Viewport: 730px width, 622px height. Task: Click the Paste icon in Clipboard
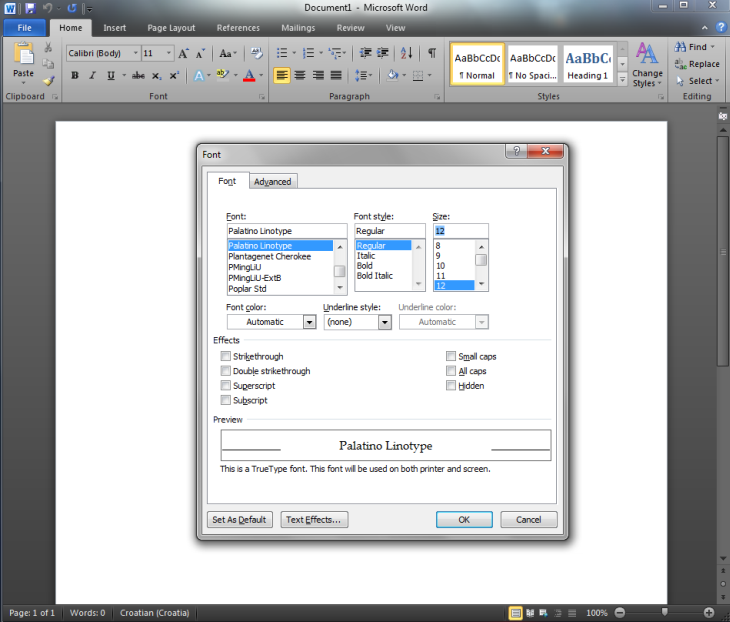point(23,58)
